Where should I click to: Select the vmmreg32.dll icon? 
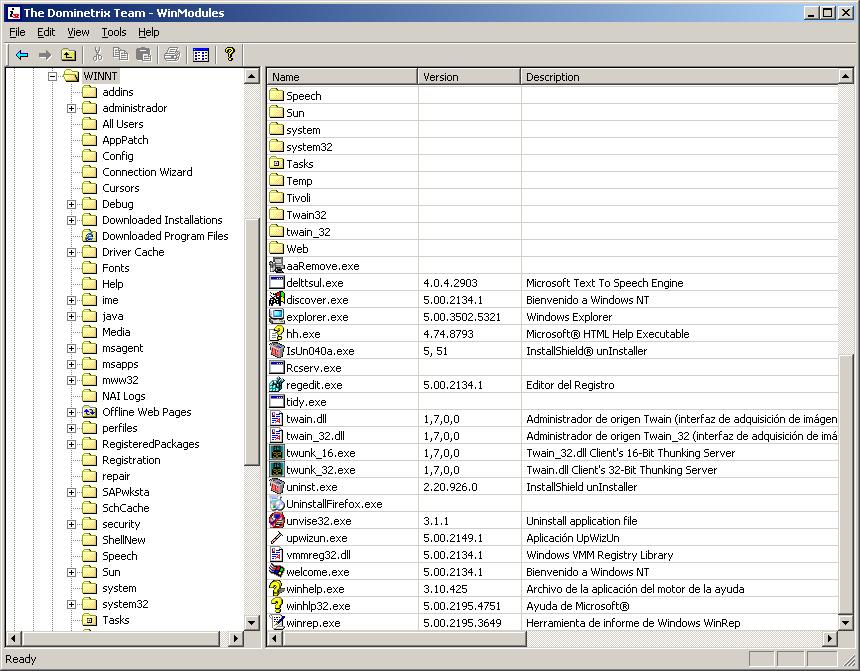(x=276, y=555)
